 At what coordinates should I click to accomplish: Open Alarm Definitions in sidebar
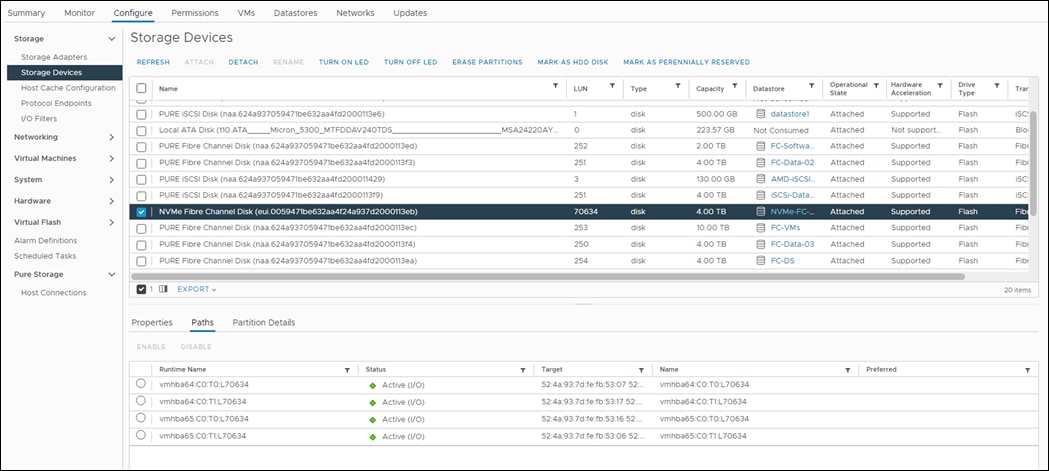[45, 240]
